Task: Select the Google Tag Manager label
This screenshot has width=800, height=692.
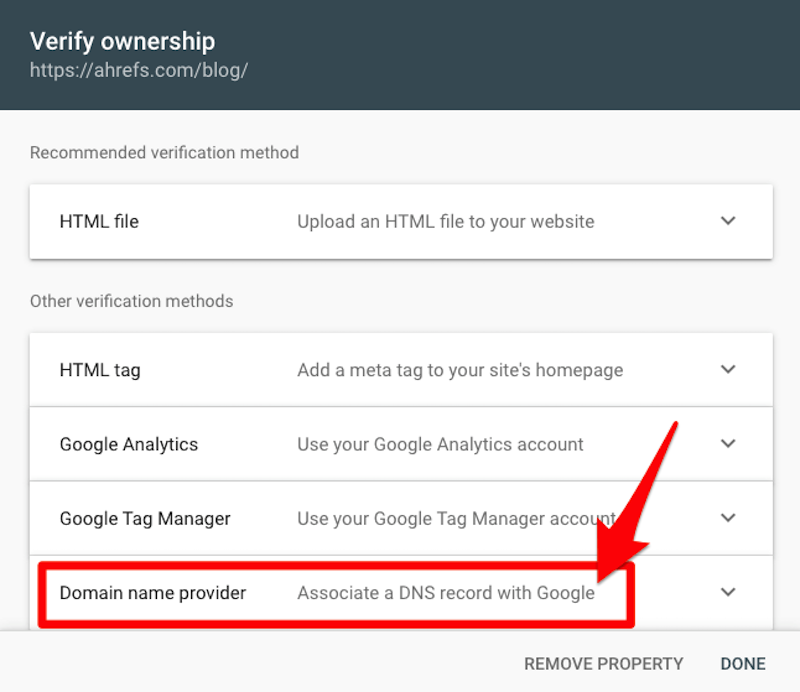Action: 145,519
